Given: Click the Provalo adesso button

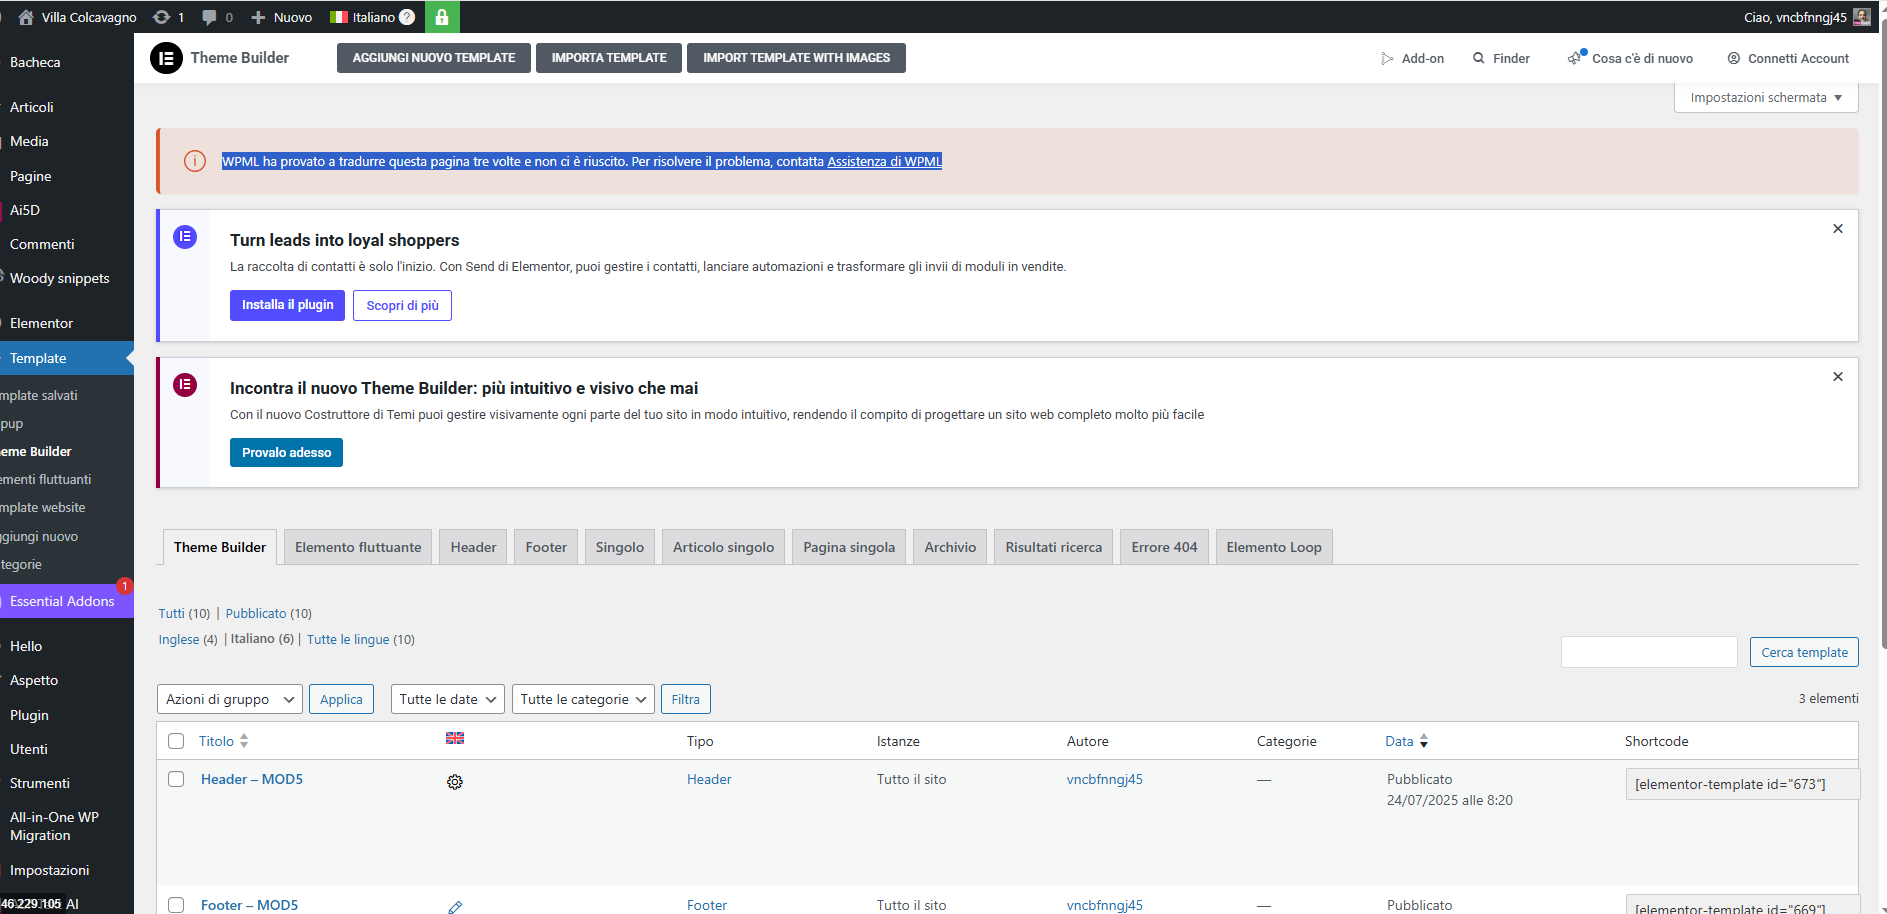Looking at the screenshot, I should pos(286,453).
